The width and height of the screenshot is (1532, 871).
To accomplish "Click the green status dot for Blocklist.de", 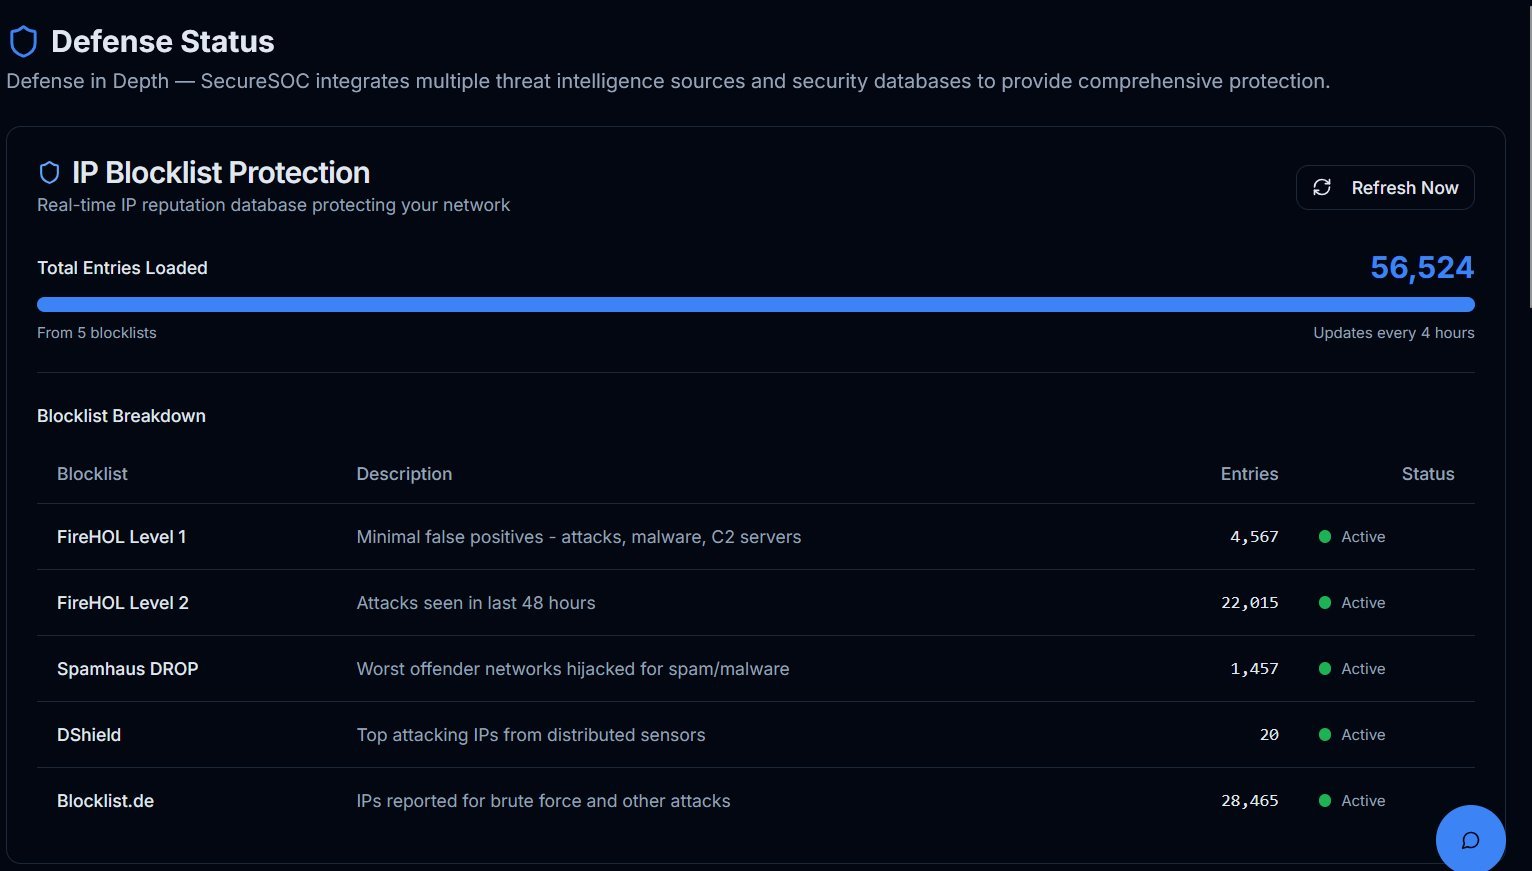I will [1324, 800].
